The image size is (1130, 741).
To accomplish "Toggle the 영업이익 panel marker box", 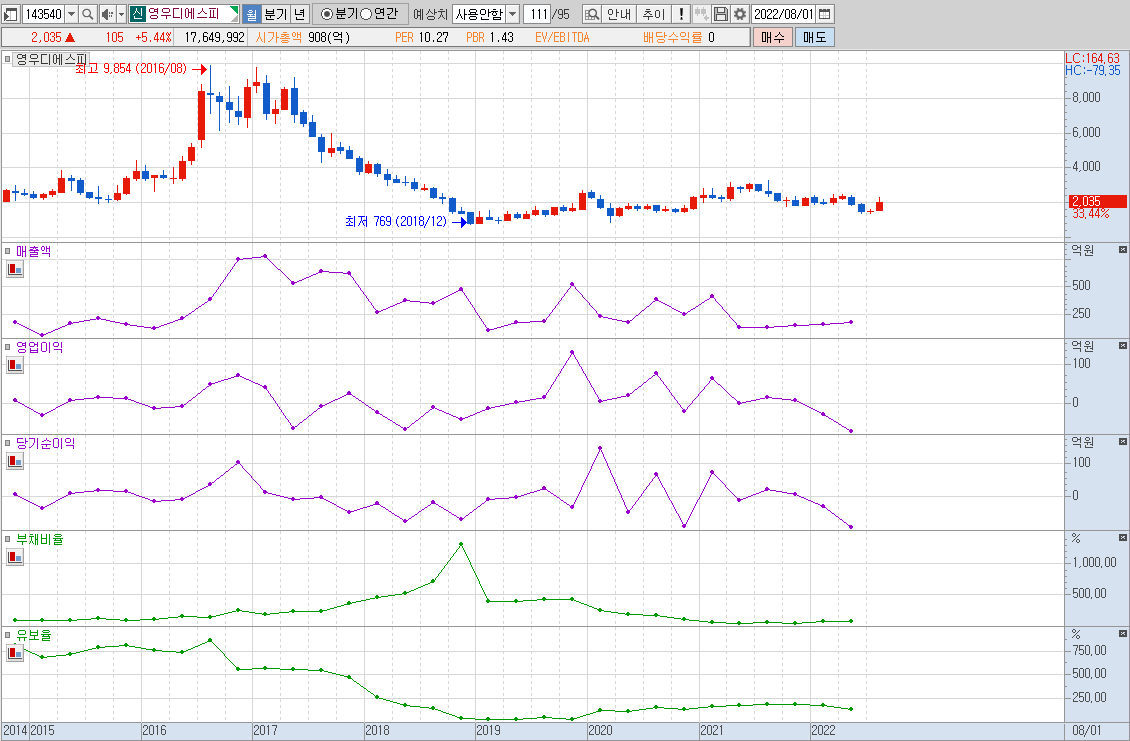I will (8, 347).
